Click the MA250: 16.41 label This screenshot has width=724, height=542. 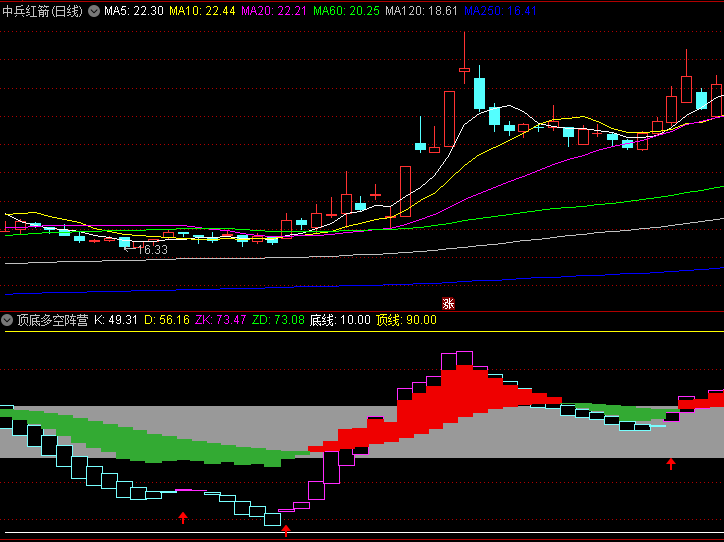[500, 11]
